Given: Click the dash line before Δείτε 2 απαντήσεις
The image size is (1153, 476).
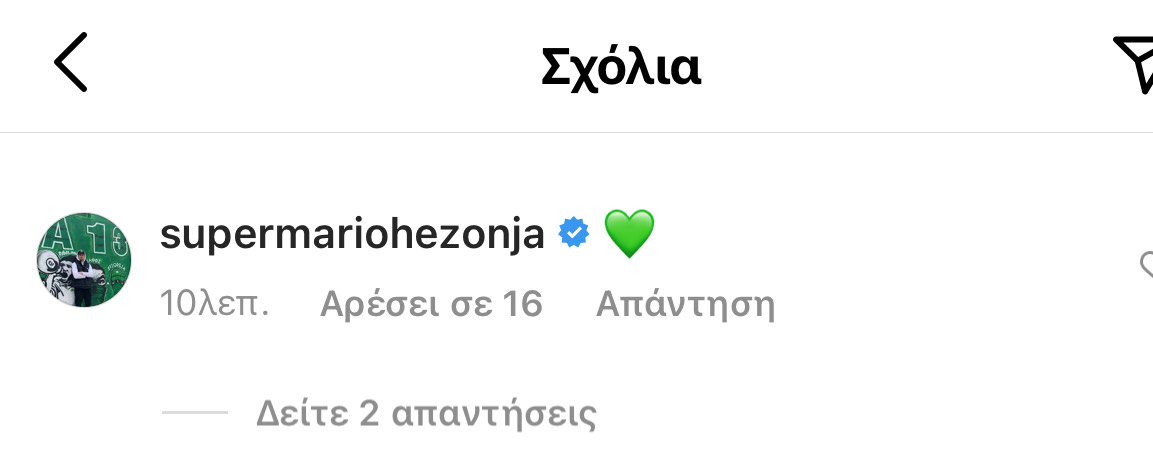Looking at the screenshot, I should [x=195, y=413].
